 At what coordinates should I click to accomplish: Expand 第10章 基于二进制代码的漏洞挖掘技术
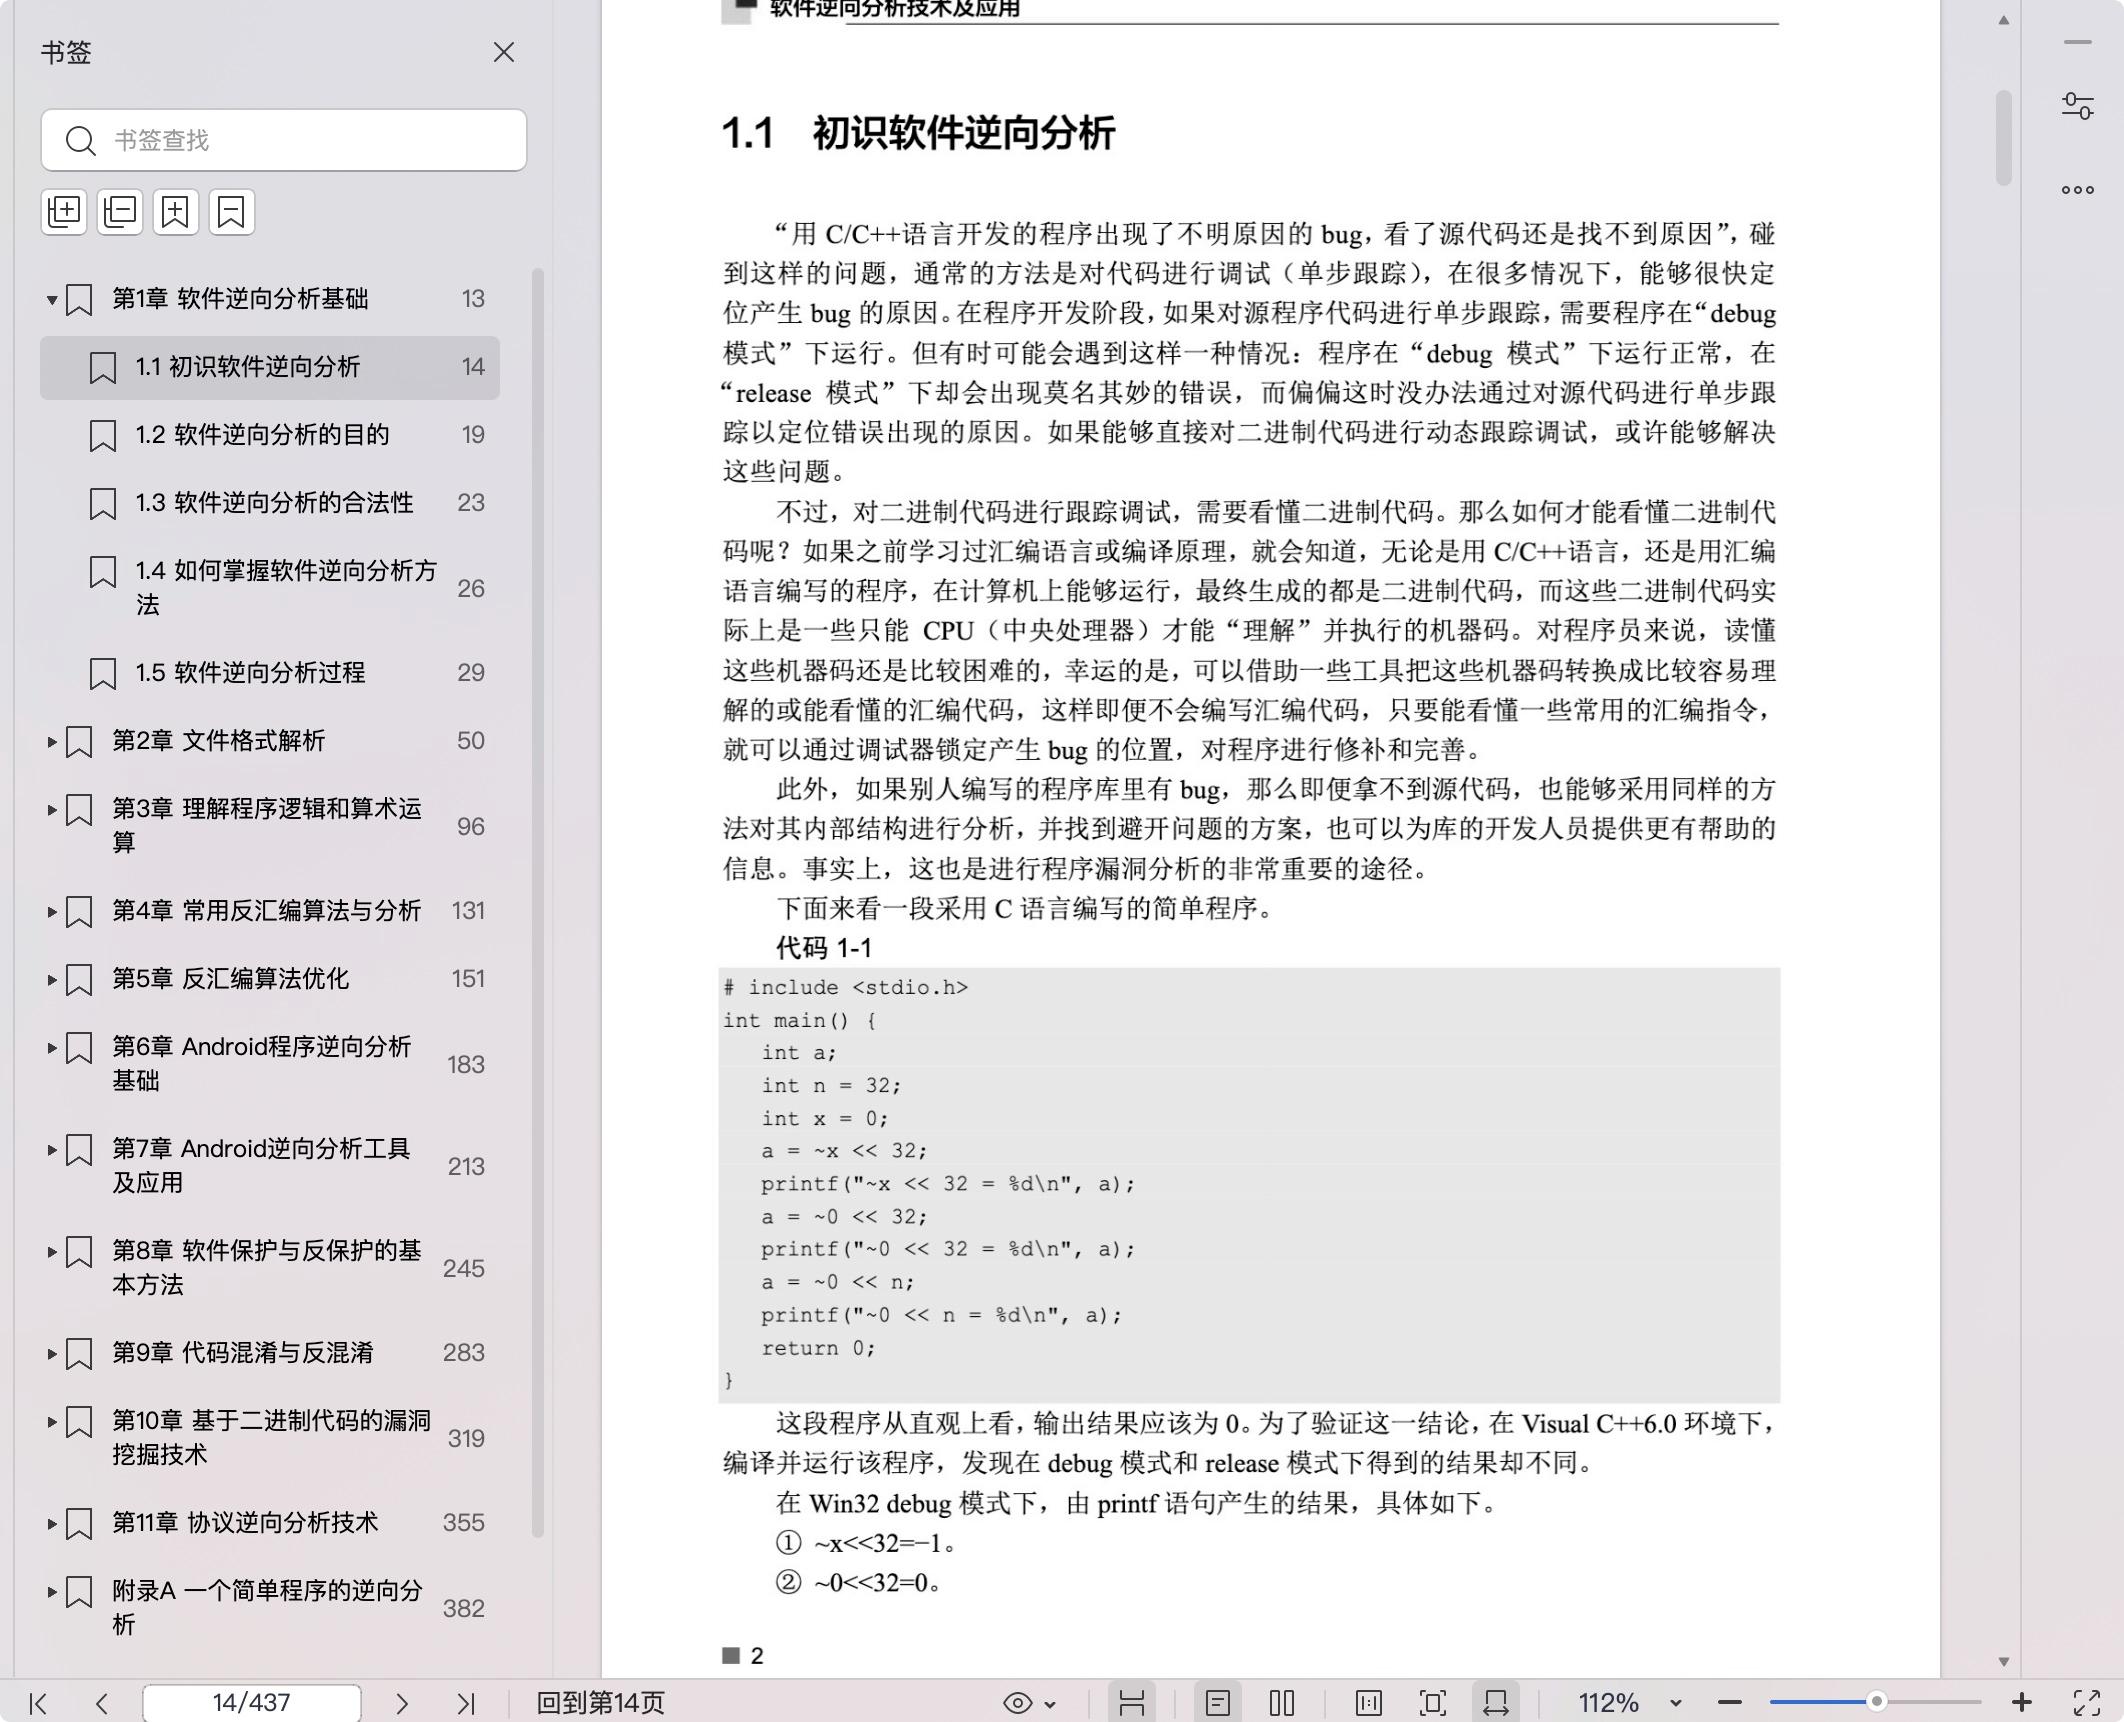pyautogui.click(x=51, y=1421)
